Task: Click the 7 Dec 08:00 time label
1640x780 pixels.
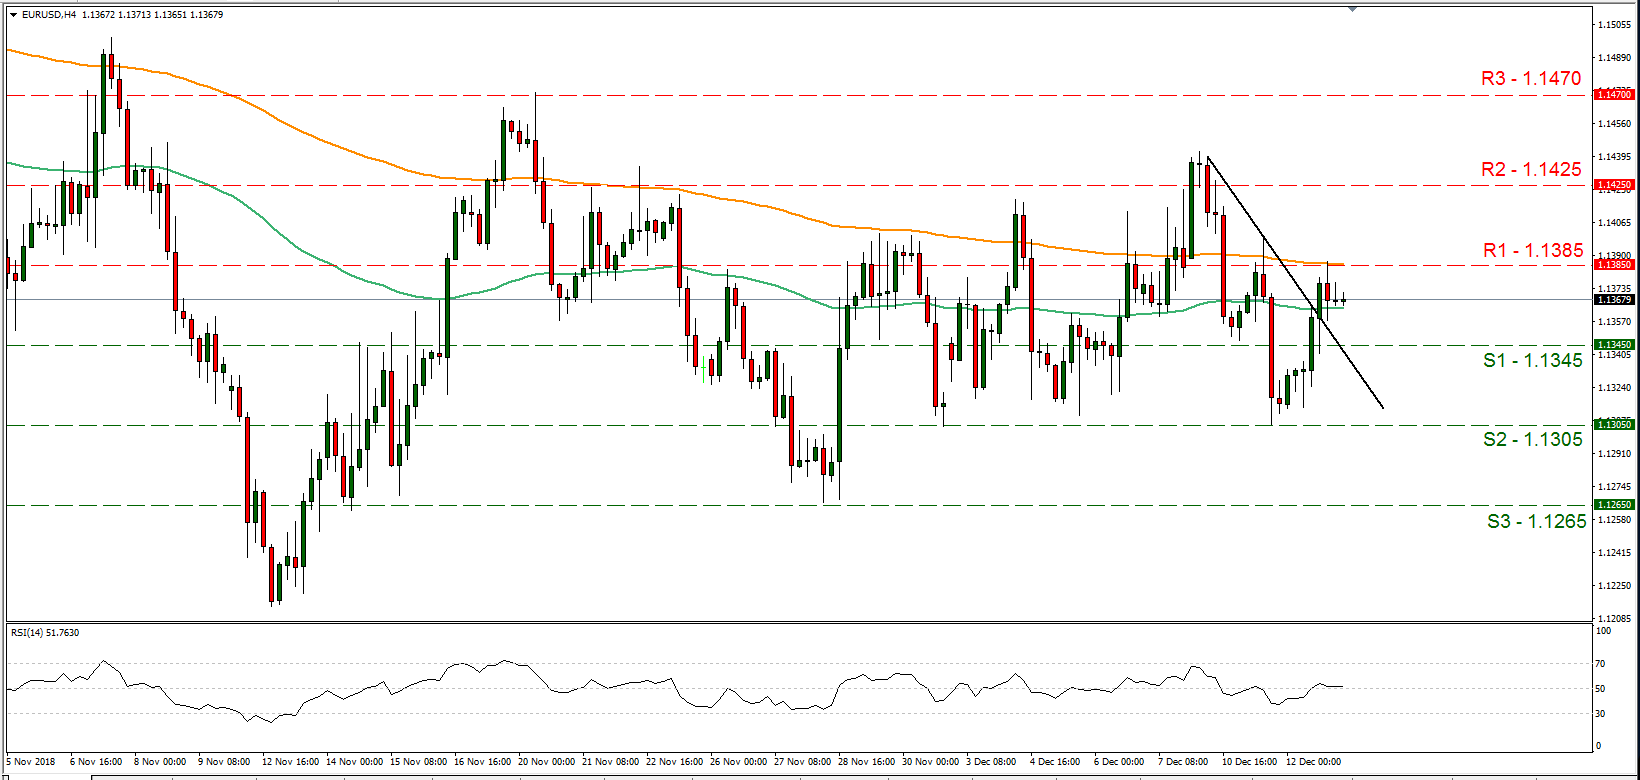Action: pos(1183,762)
